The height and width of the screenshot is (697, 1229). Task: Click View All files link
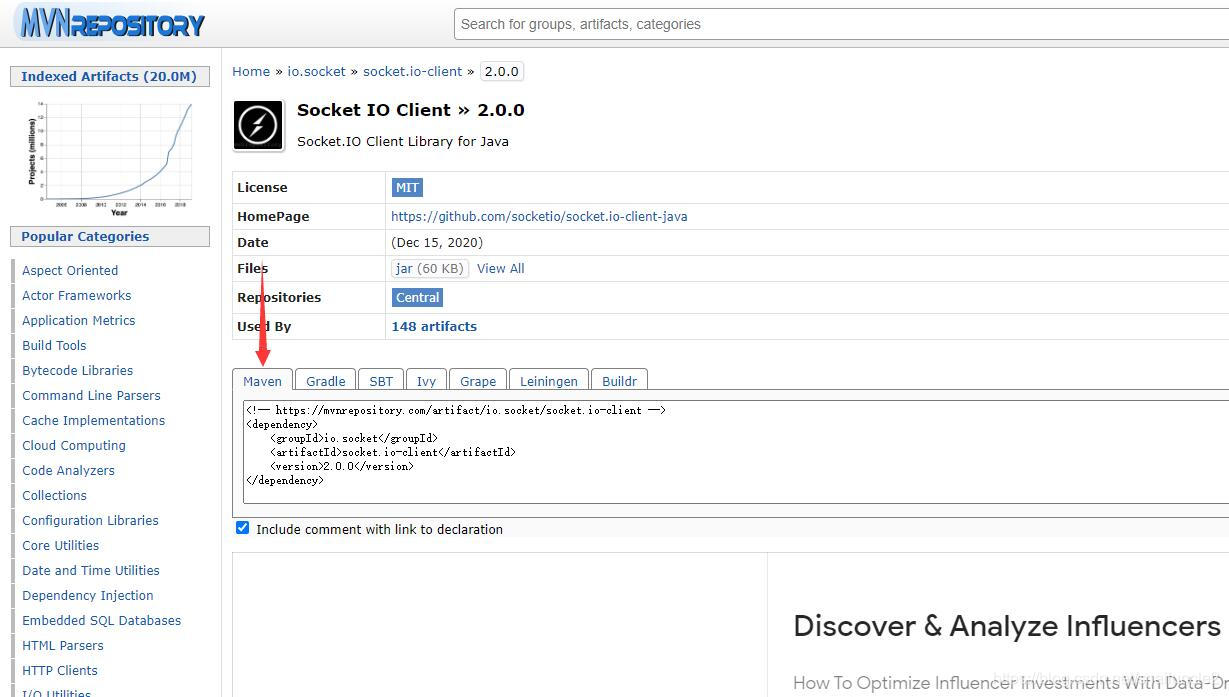(500, 268)
